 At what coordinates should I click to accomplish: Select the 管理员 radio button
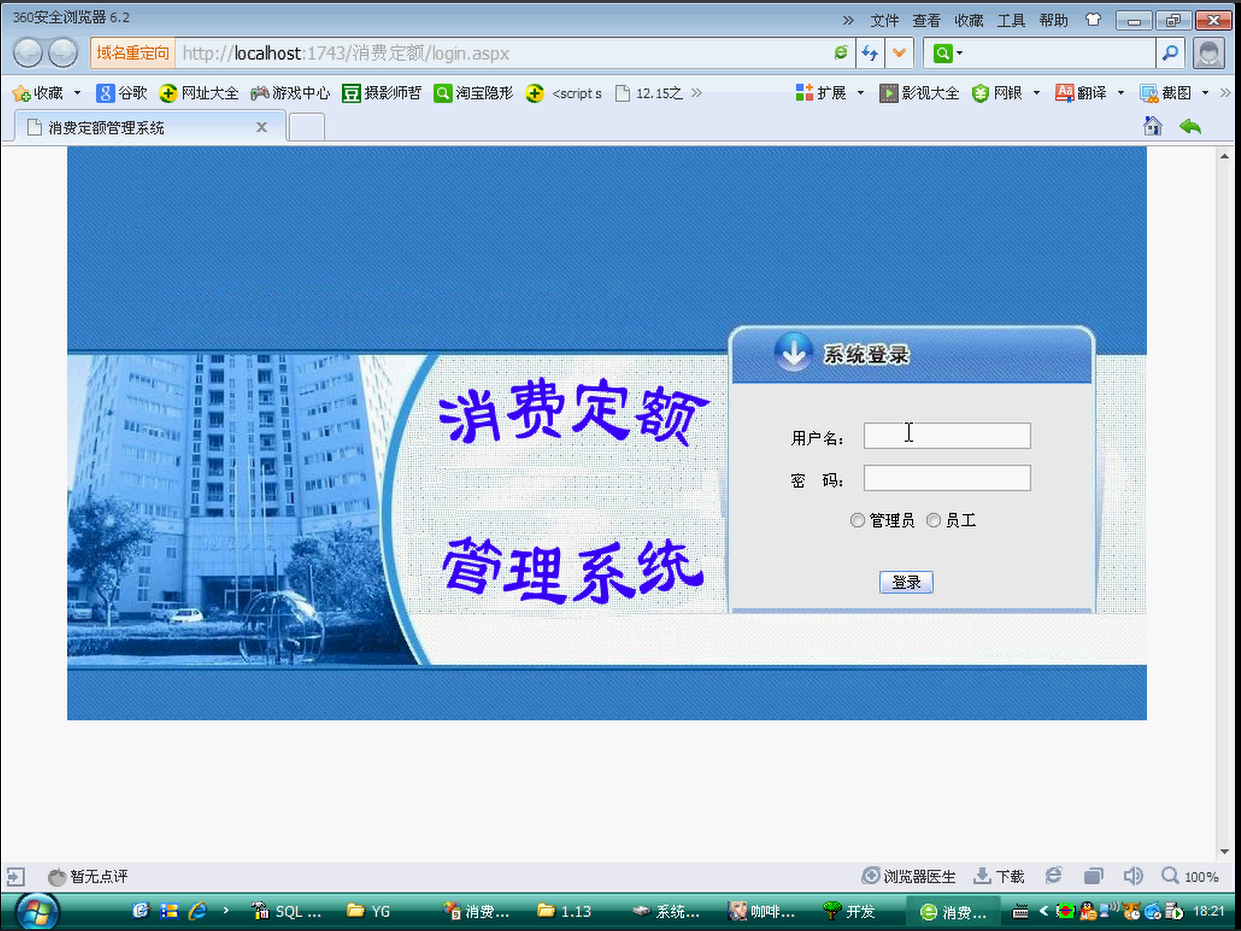(857, 521)
